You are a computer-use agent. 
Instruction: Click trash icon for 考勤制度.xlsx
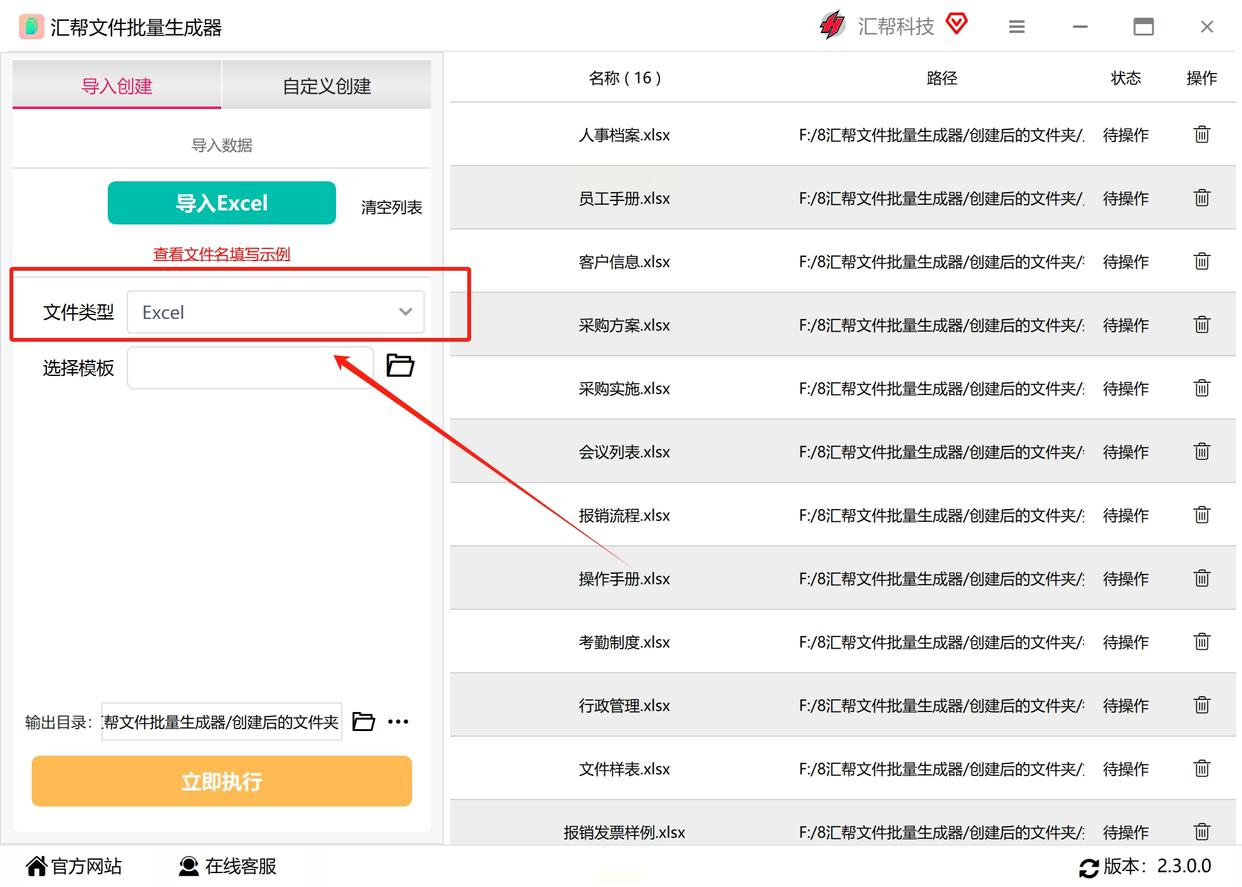1202,641
